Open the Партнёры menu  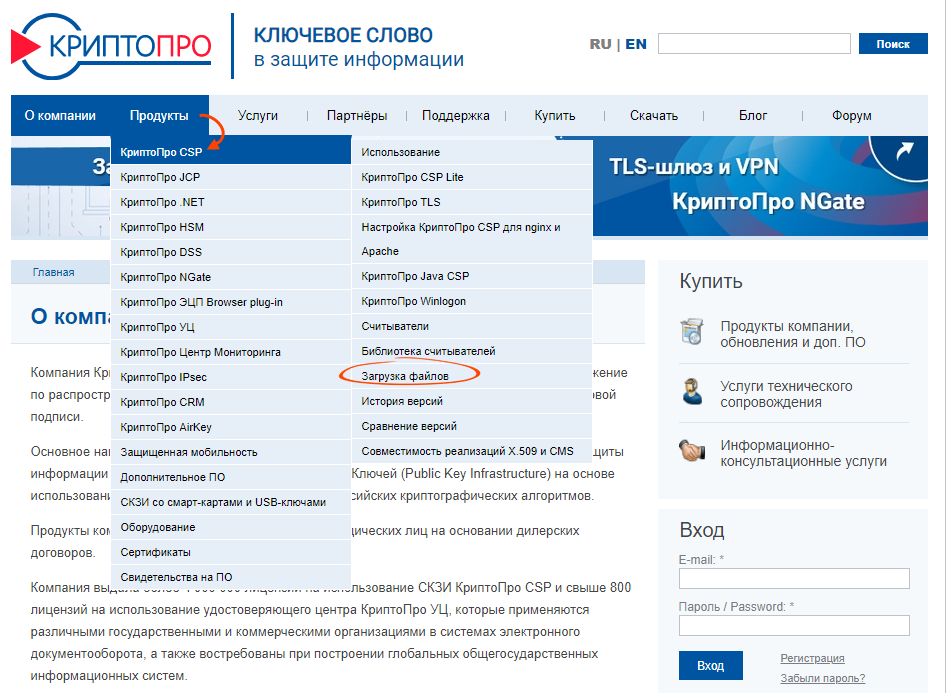[x=357, y=115]
